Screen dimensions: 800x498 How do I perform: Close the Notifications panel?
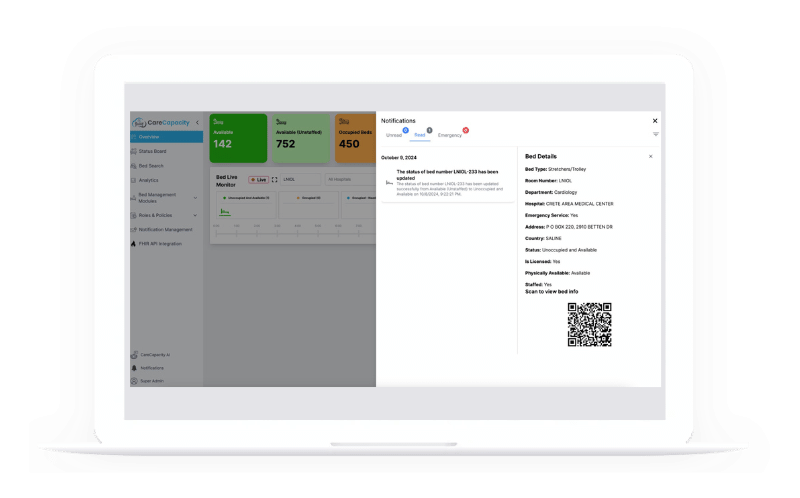pos(655,121)
